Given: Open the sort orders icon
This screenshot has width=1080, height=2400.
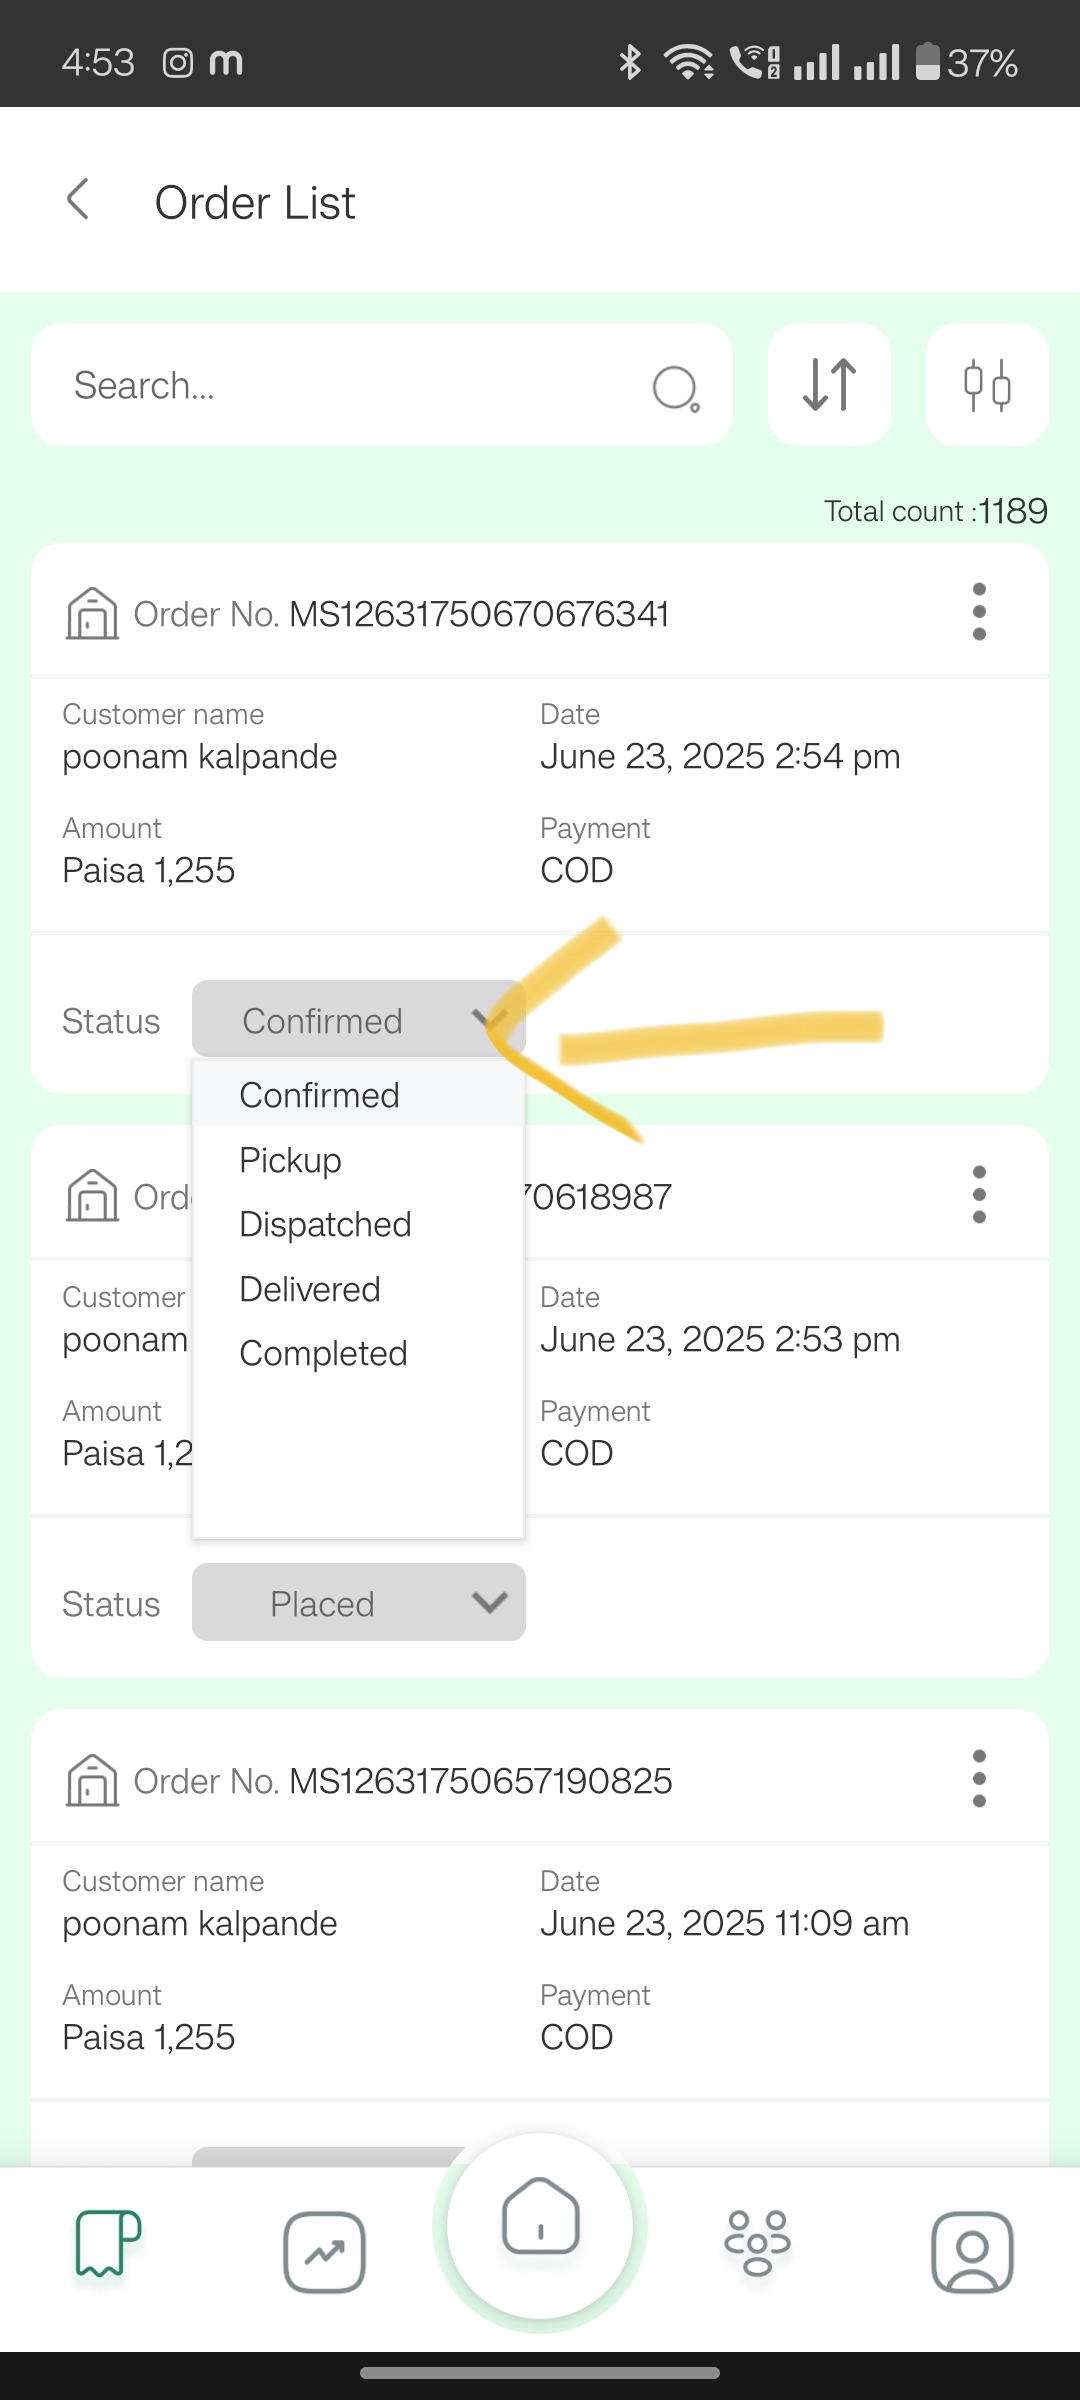Looking at the screenshot, I should pos(829,385).
